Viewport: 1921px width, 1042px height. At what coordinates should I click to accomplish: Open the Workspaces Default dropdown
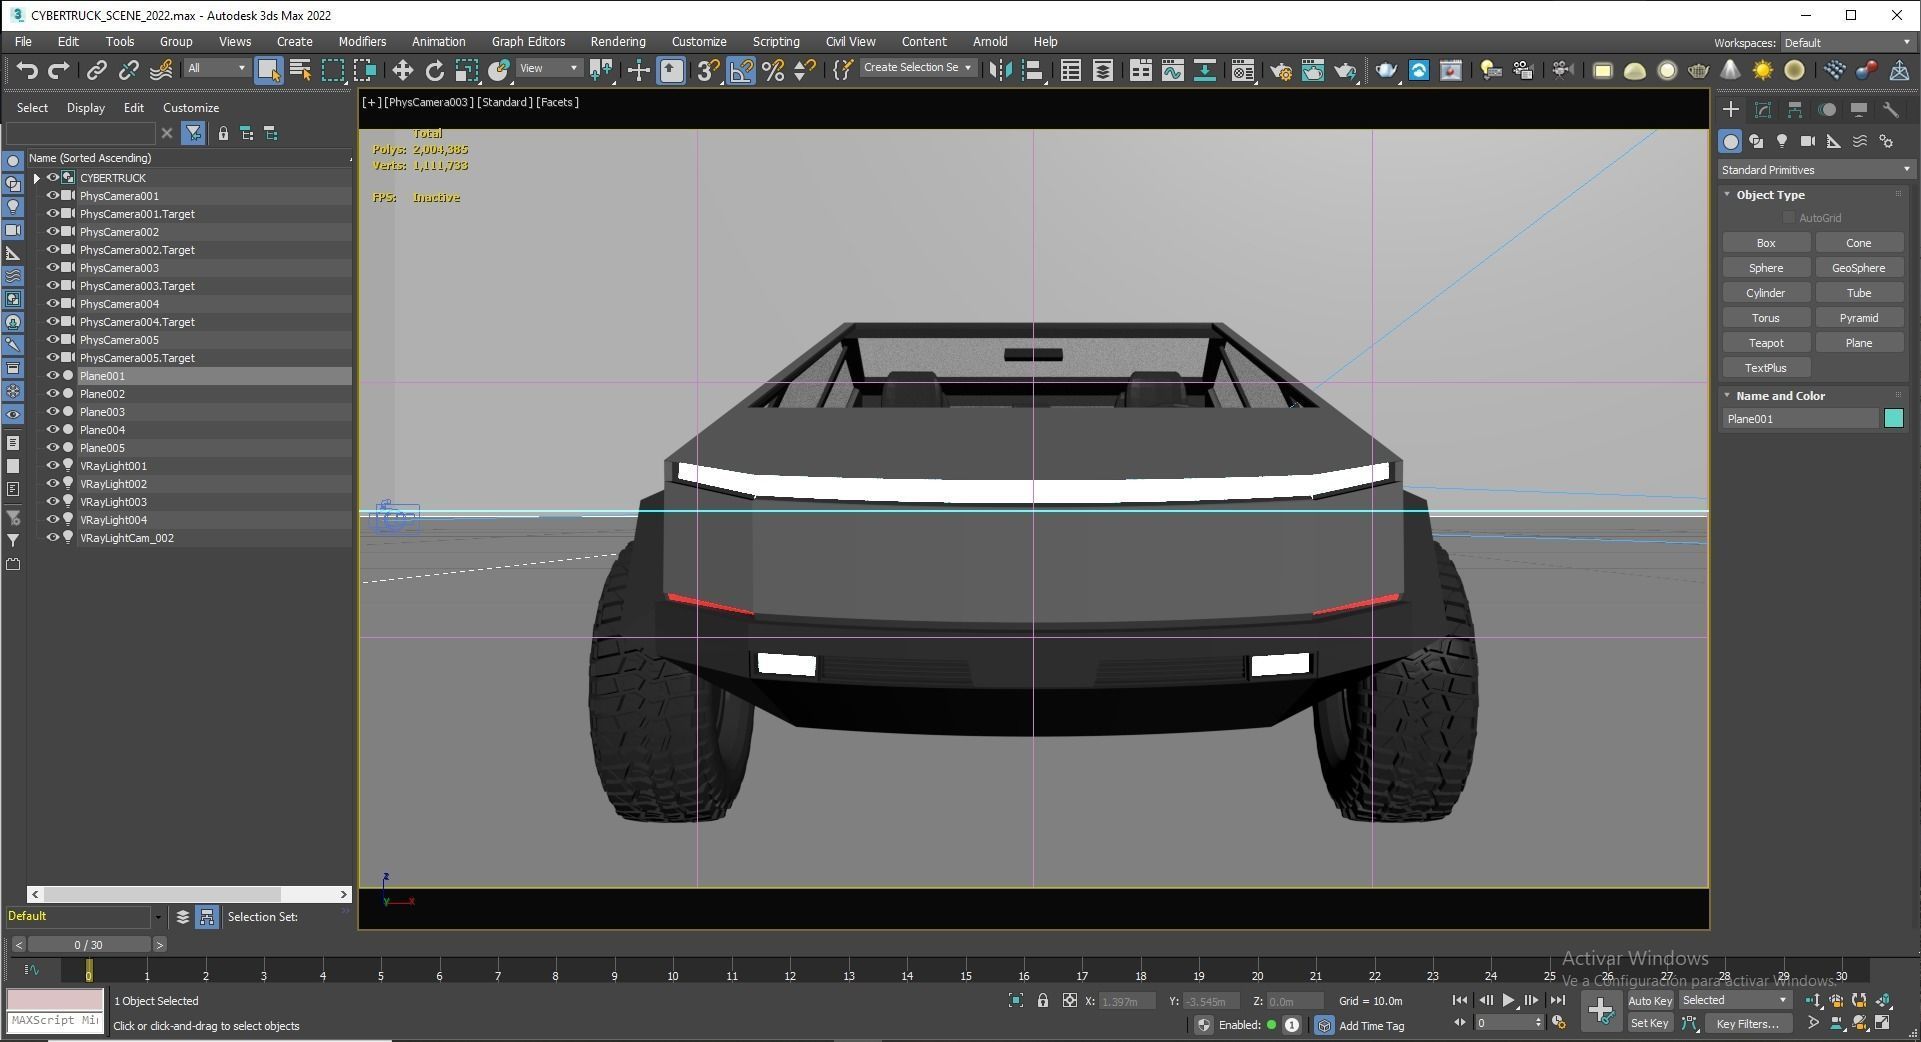(1848, 43)
